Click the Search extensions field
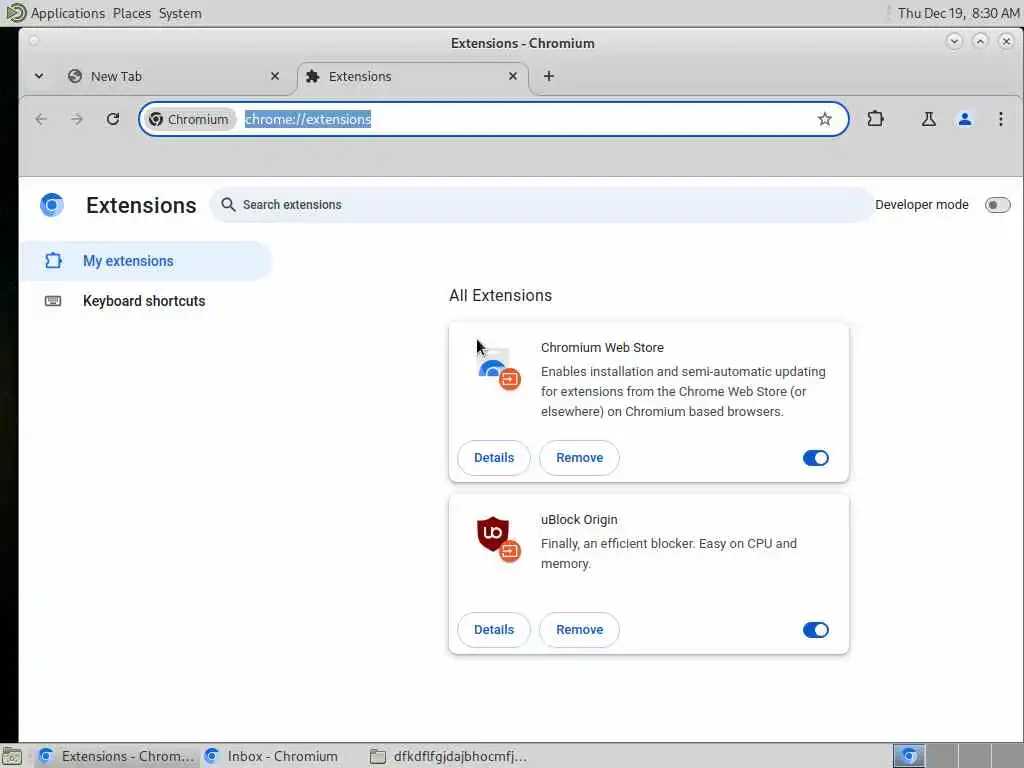1024x768 pixels. click(x=542, y=204)
